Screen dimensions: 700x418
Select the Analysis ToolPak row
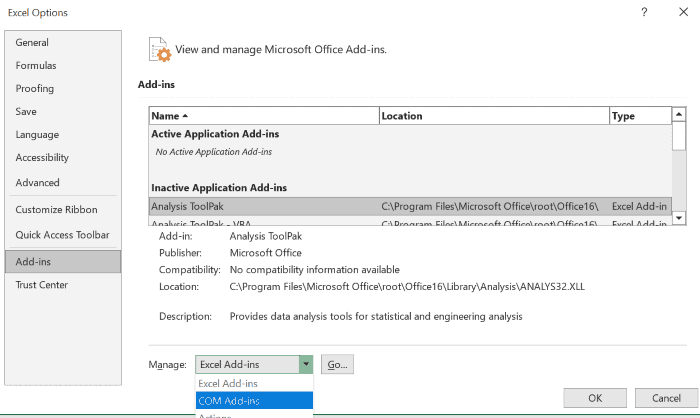click(x=410, y=206)
